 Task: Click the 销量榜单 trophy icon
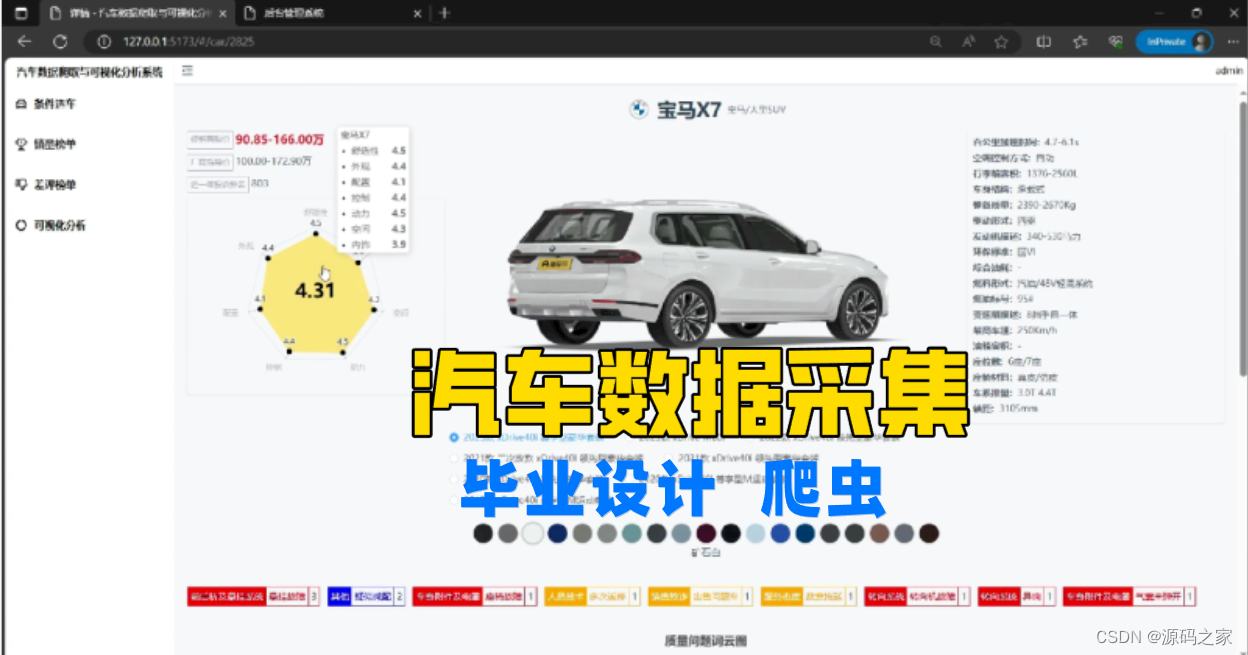[21, 144]
